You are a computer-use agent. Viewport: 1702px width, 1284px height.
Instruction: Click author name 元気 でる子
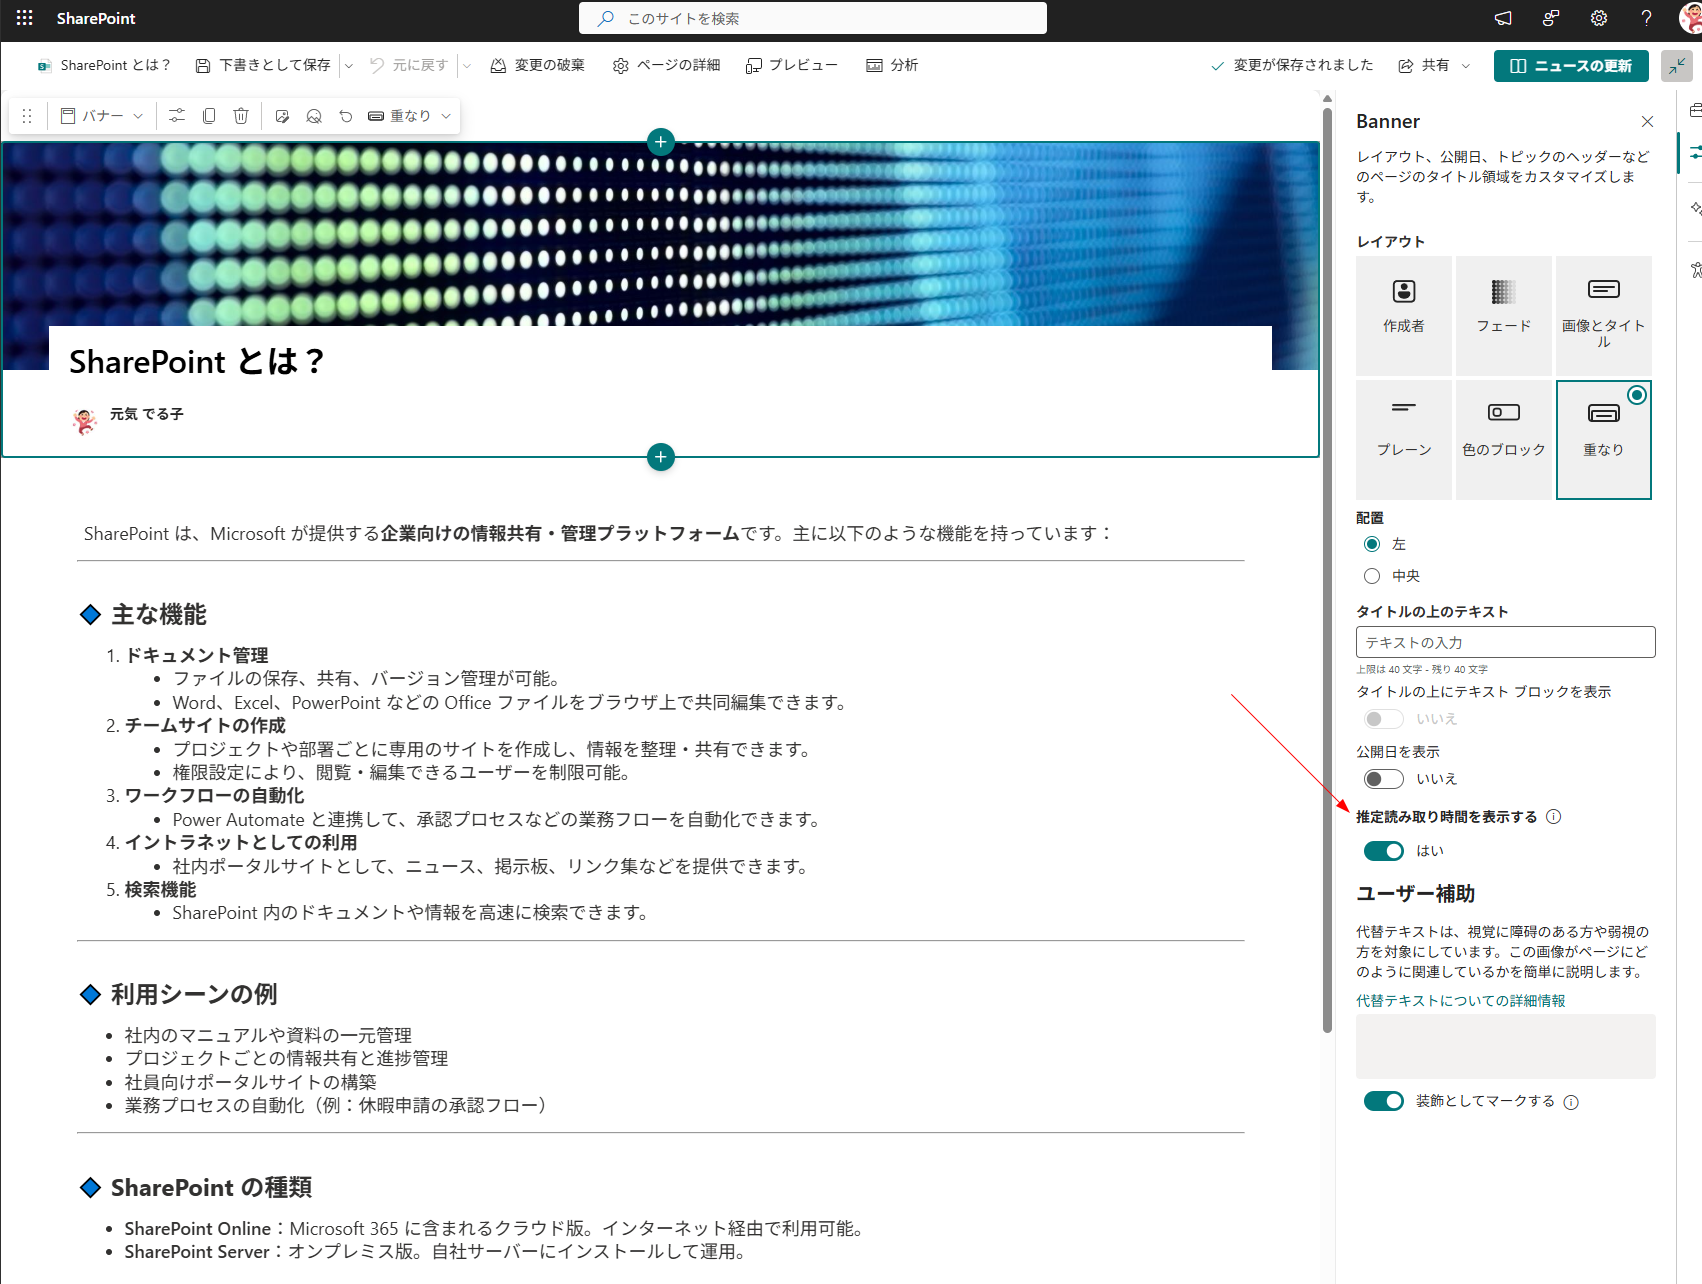tap(147, 414)
